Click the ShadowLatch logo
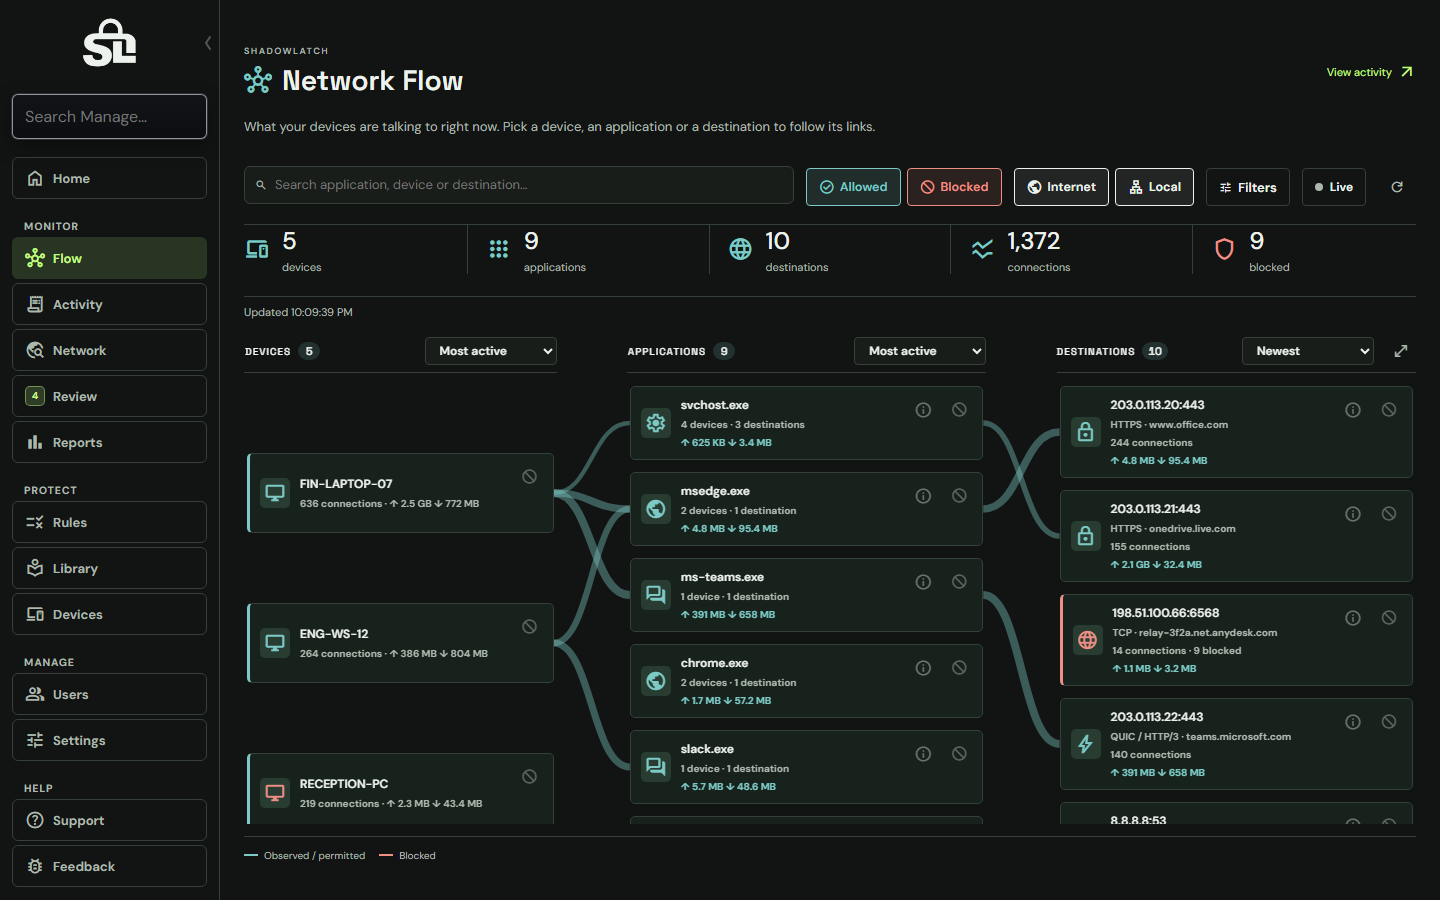This screenshot has width=1440, height=900. coord(109,43)
